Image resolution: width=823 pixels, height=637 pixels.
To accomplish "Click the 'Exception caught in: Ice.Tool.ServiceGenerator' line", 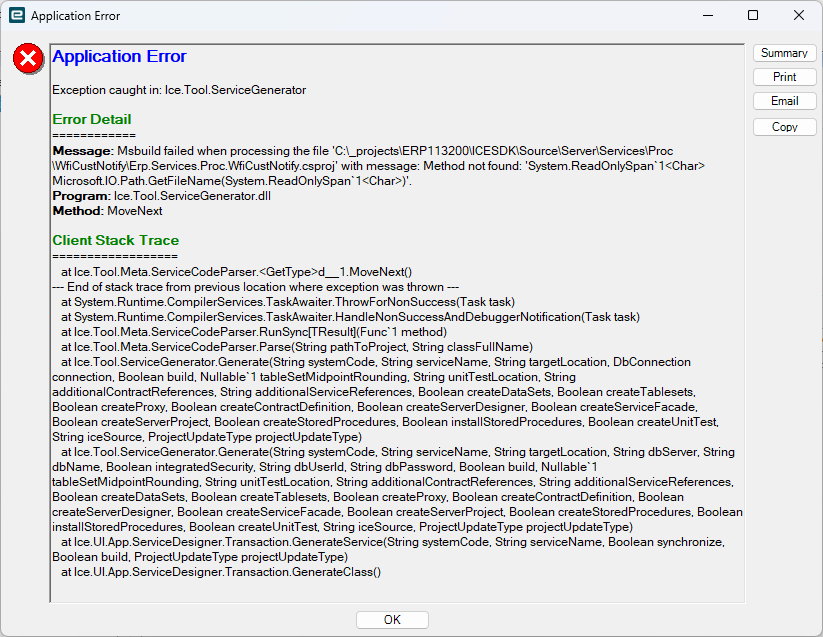I will coord(179,90).
